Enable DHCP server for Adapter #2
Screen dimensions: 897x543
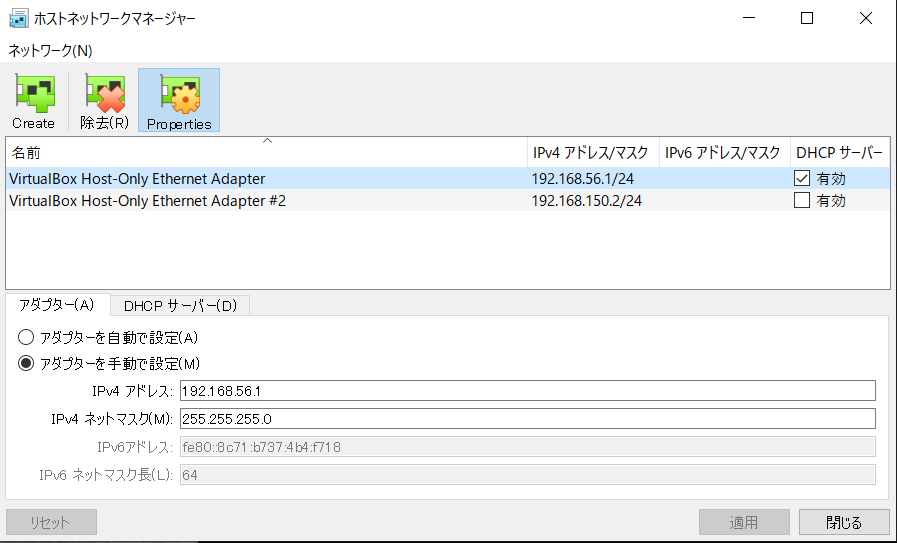pyautogui.click(x=802, y=200)
